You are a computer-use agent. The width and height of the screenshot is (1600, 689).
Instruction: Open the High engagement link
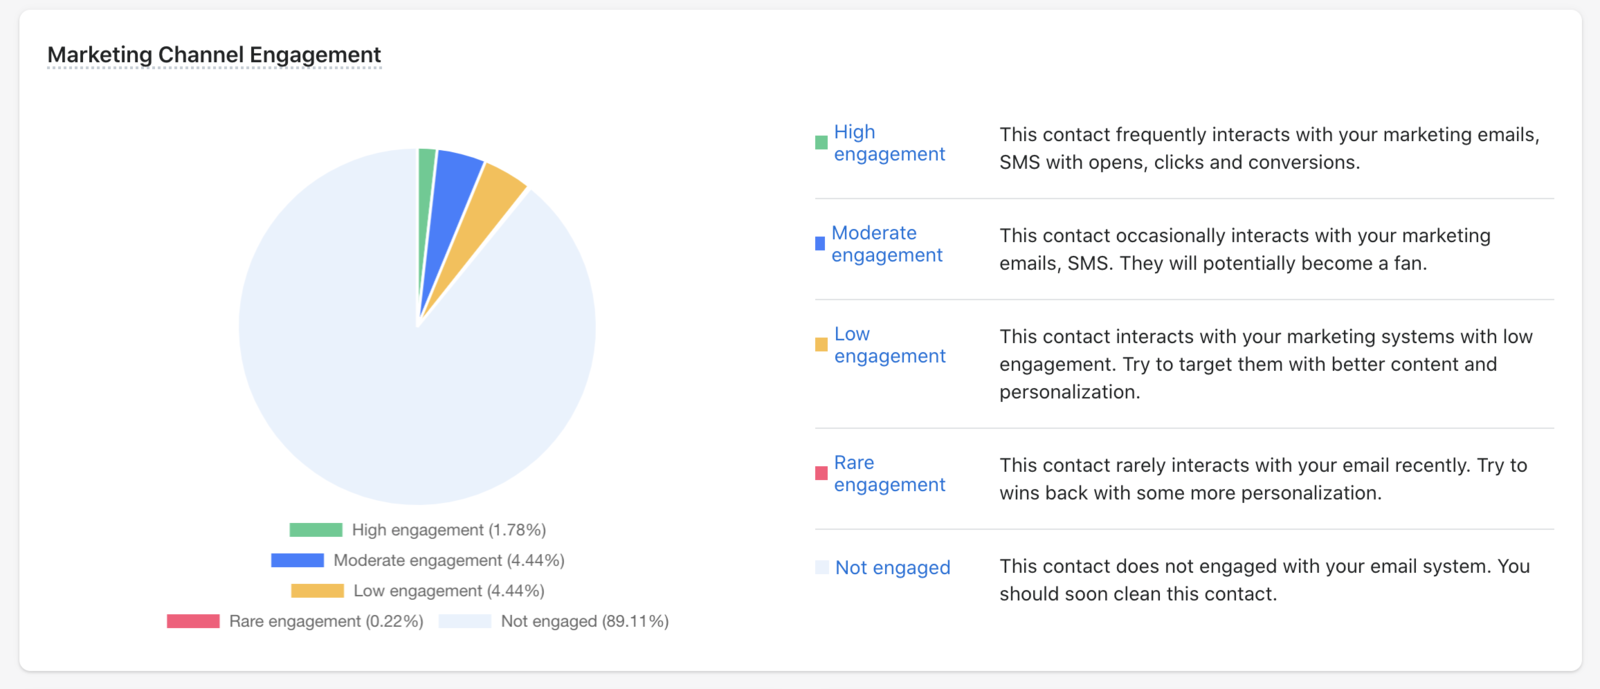pos(889,143)
